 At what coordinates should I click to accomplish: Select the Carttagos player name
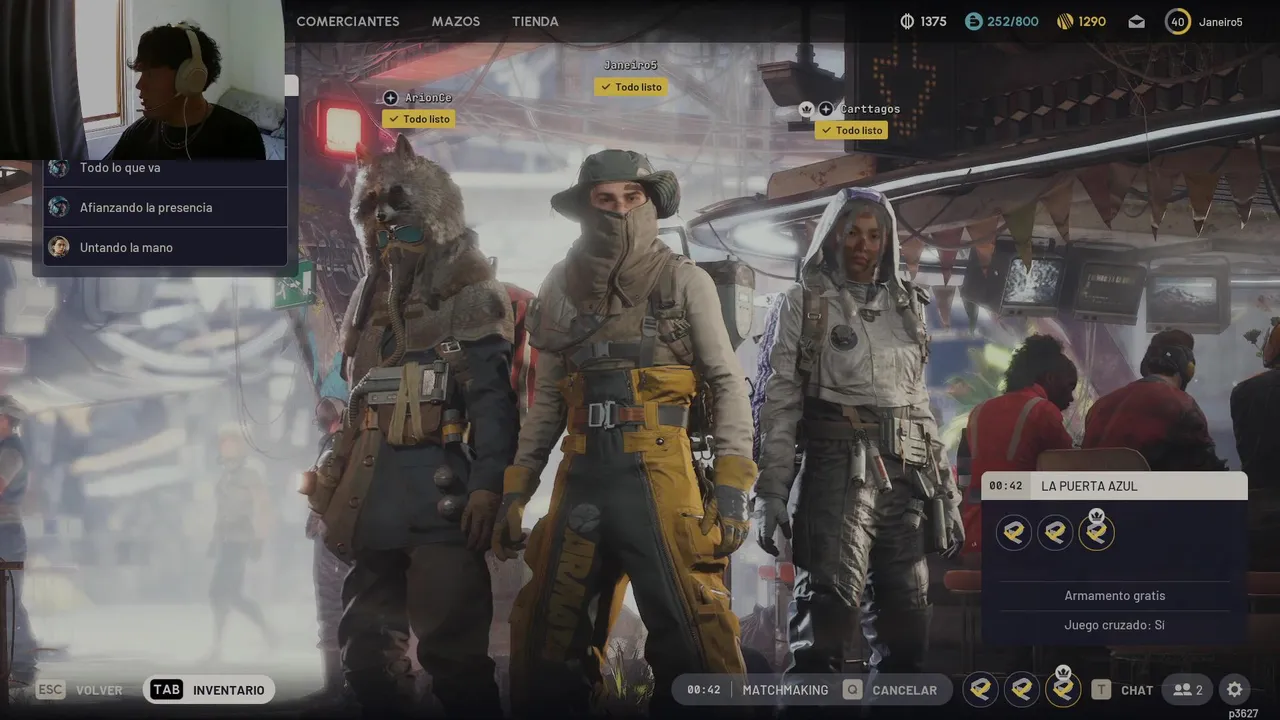[870, 109]
